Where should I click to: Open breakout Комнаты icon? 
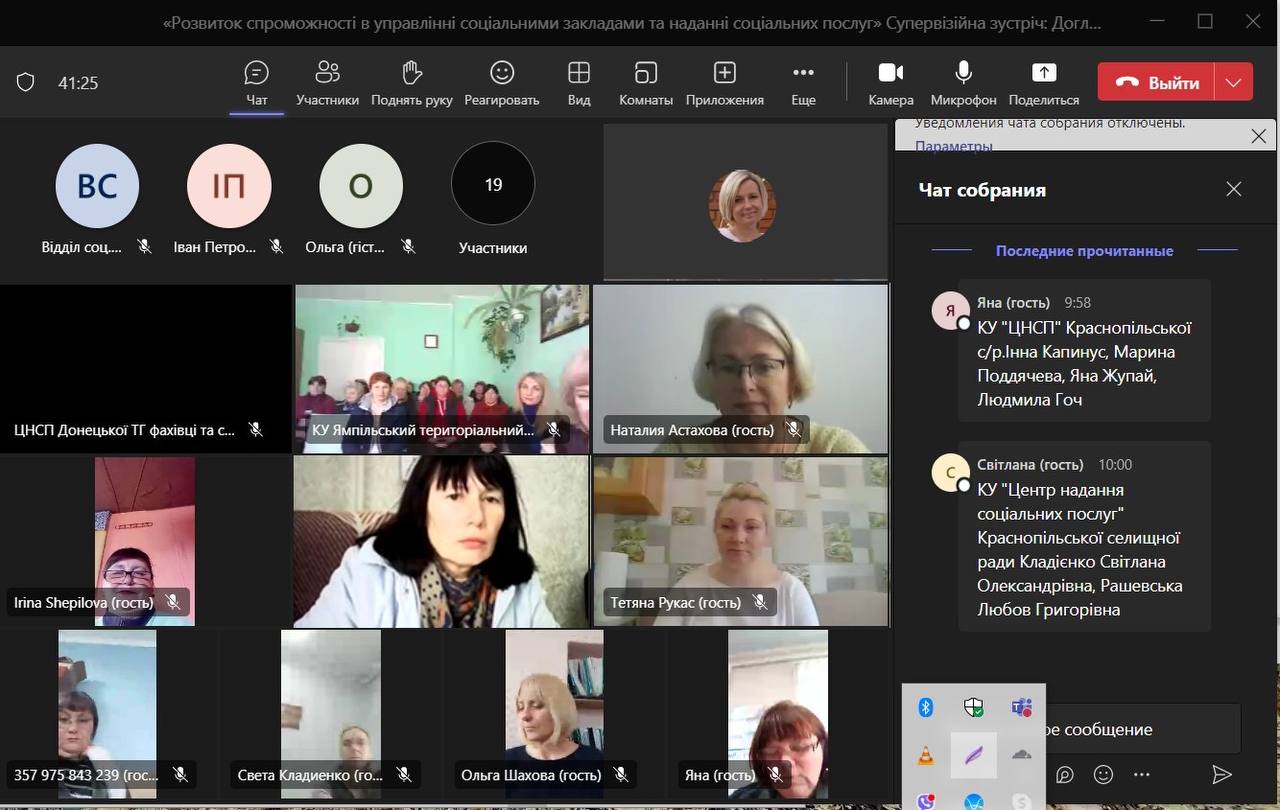646,83
